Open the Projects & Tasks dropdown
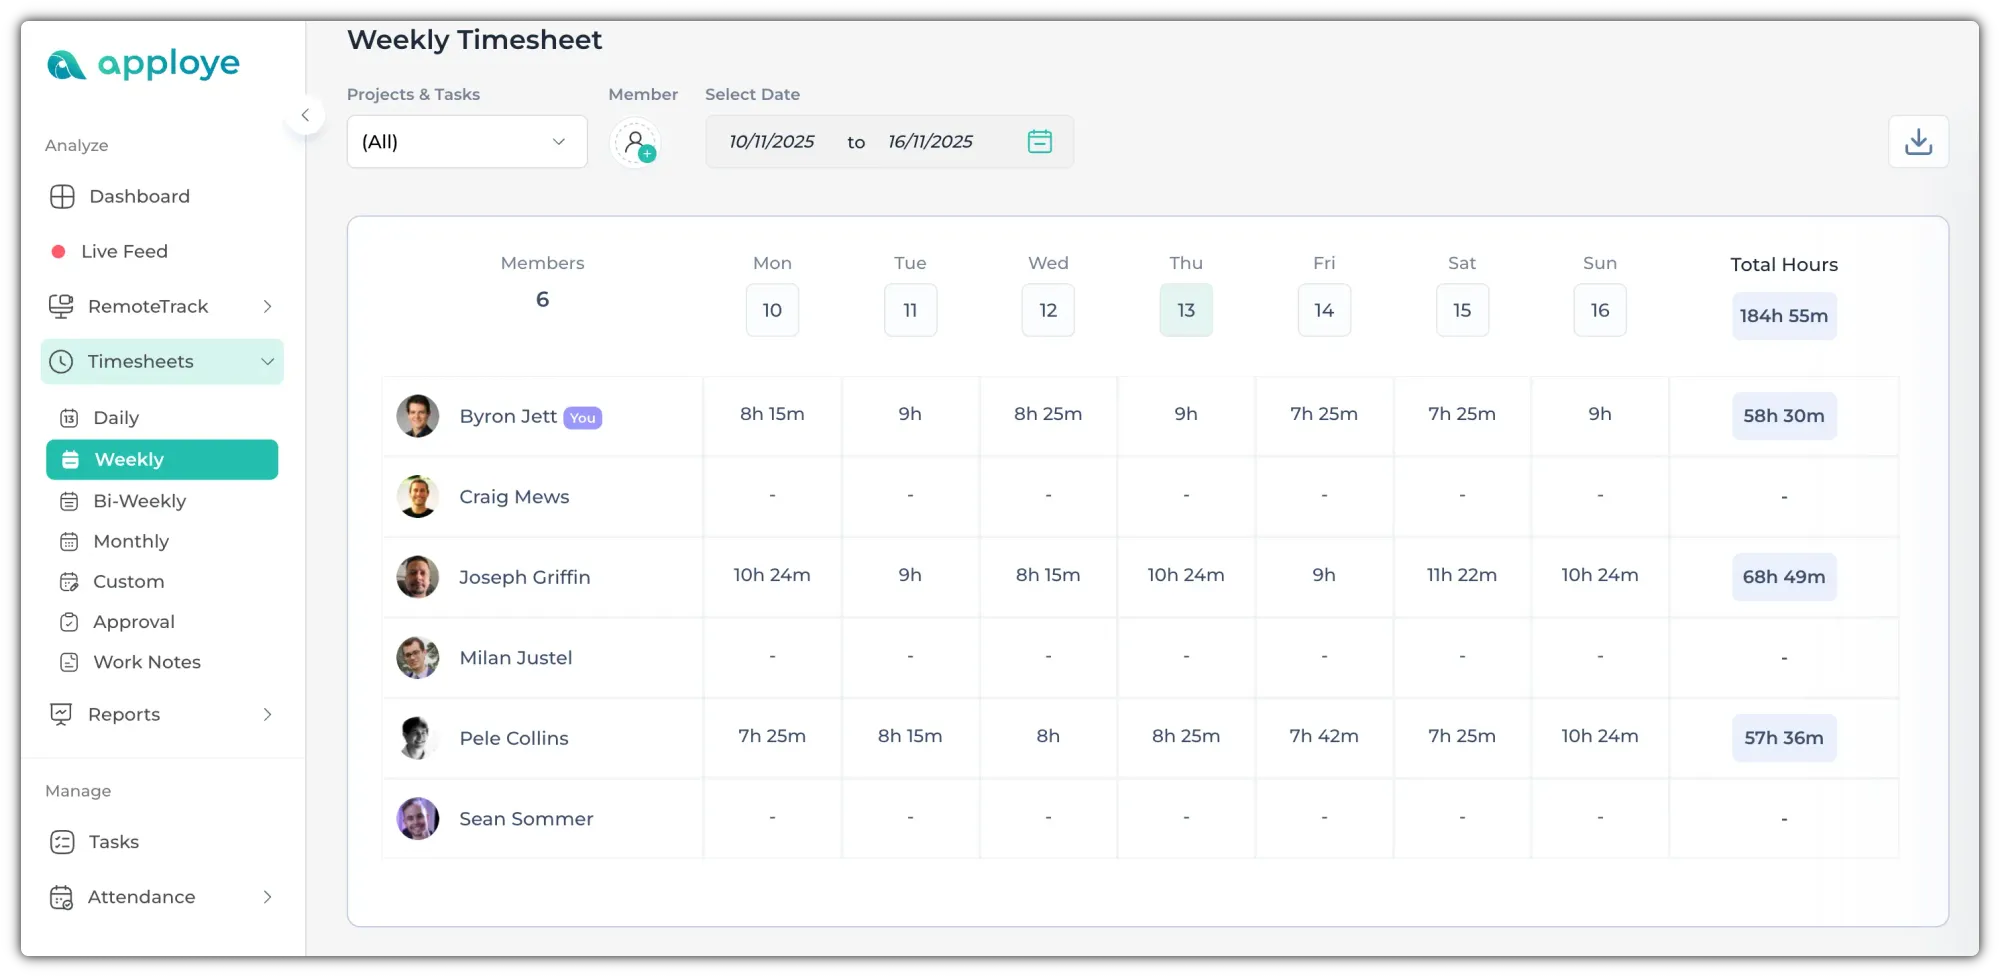Viewport: 2000px width, 977px height. [x=466, y=142]
